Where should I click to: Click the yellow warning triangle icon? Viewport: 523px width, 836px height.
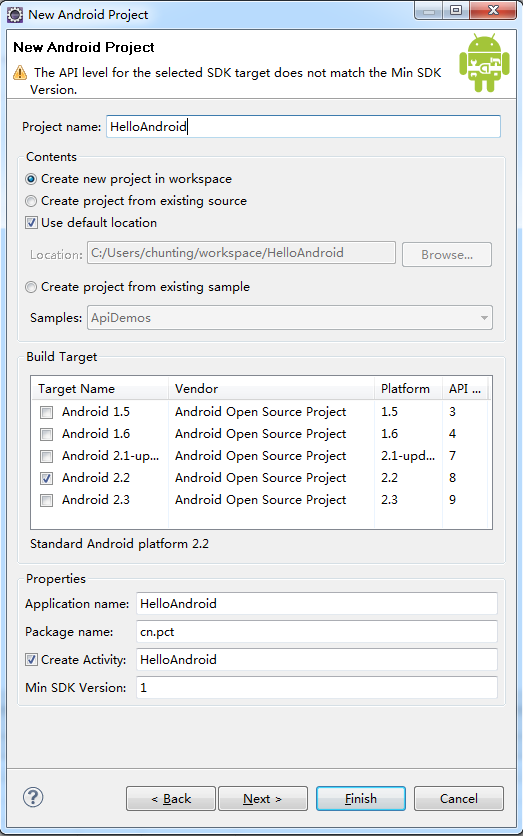pyautogui.click(x=20, y=73)
